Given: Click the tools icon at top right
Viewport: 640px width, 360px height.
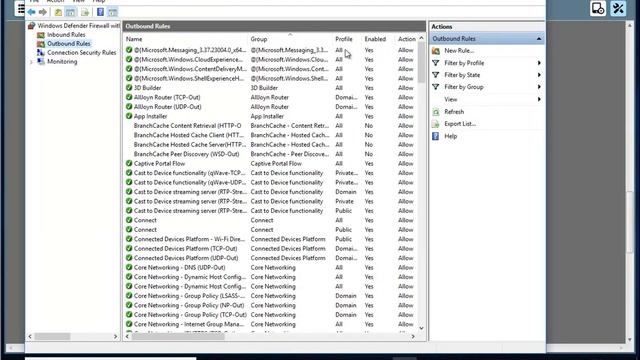Looking at the screenshot, I should point(618,8).
